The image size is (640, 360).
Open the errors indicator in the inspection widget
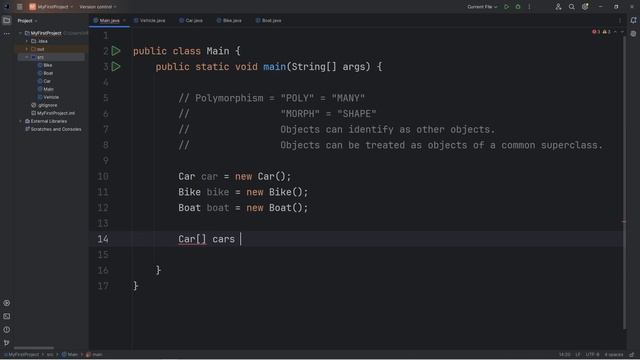pyautogui.click(x=596, y=32)
